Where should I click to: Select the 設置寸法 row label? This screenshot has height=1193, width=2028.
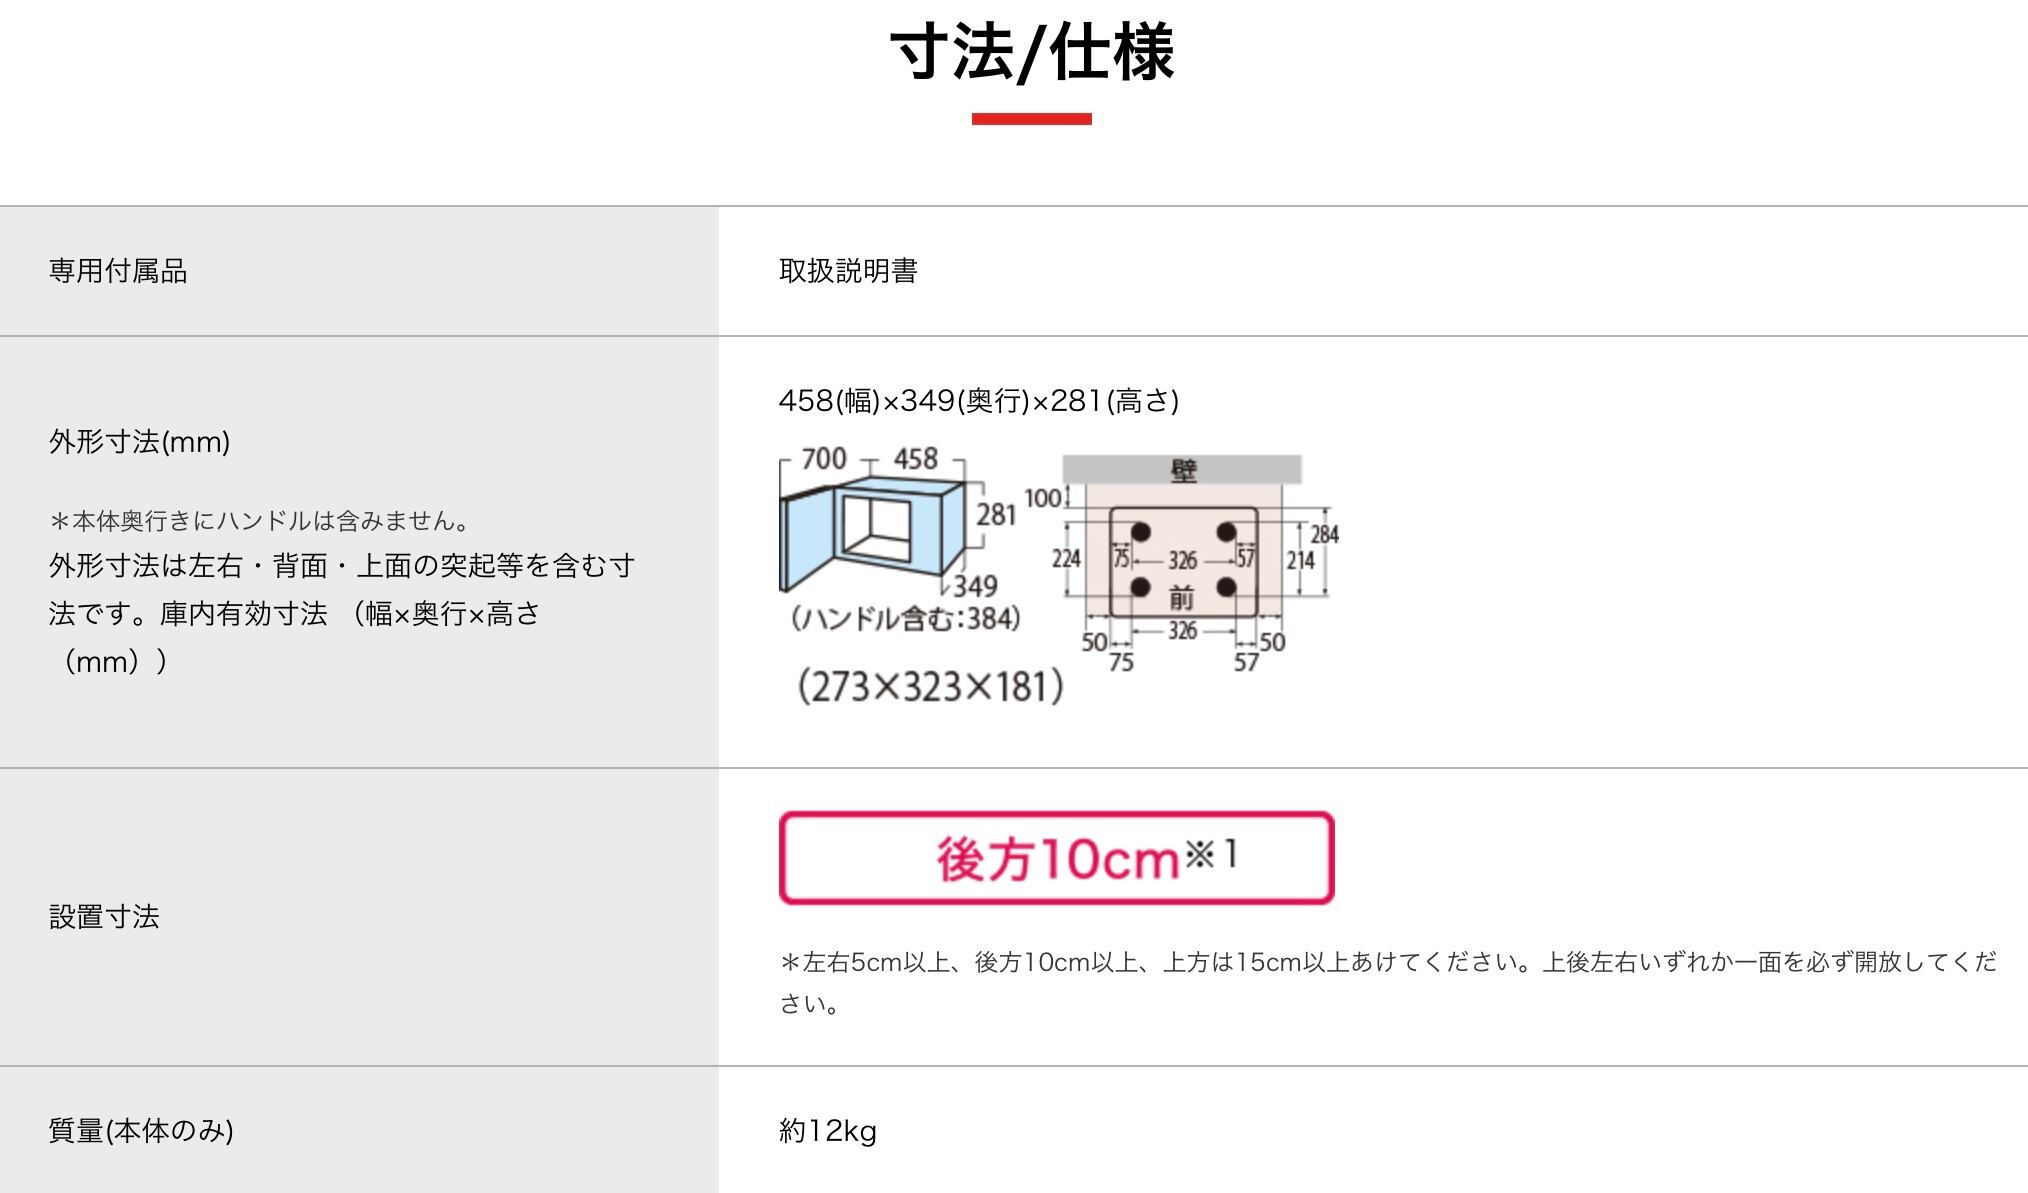tap(104, 917)
